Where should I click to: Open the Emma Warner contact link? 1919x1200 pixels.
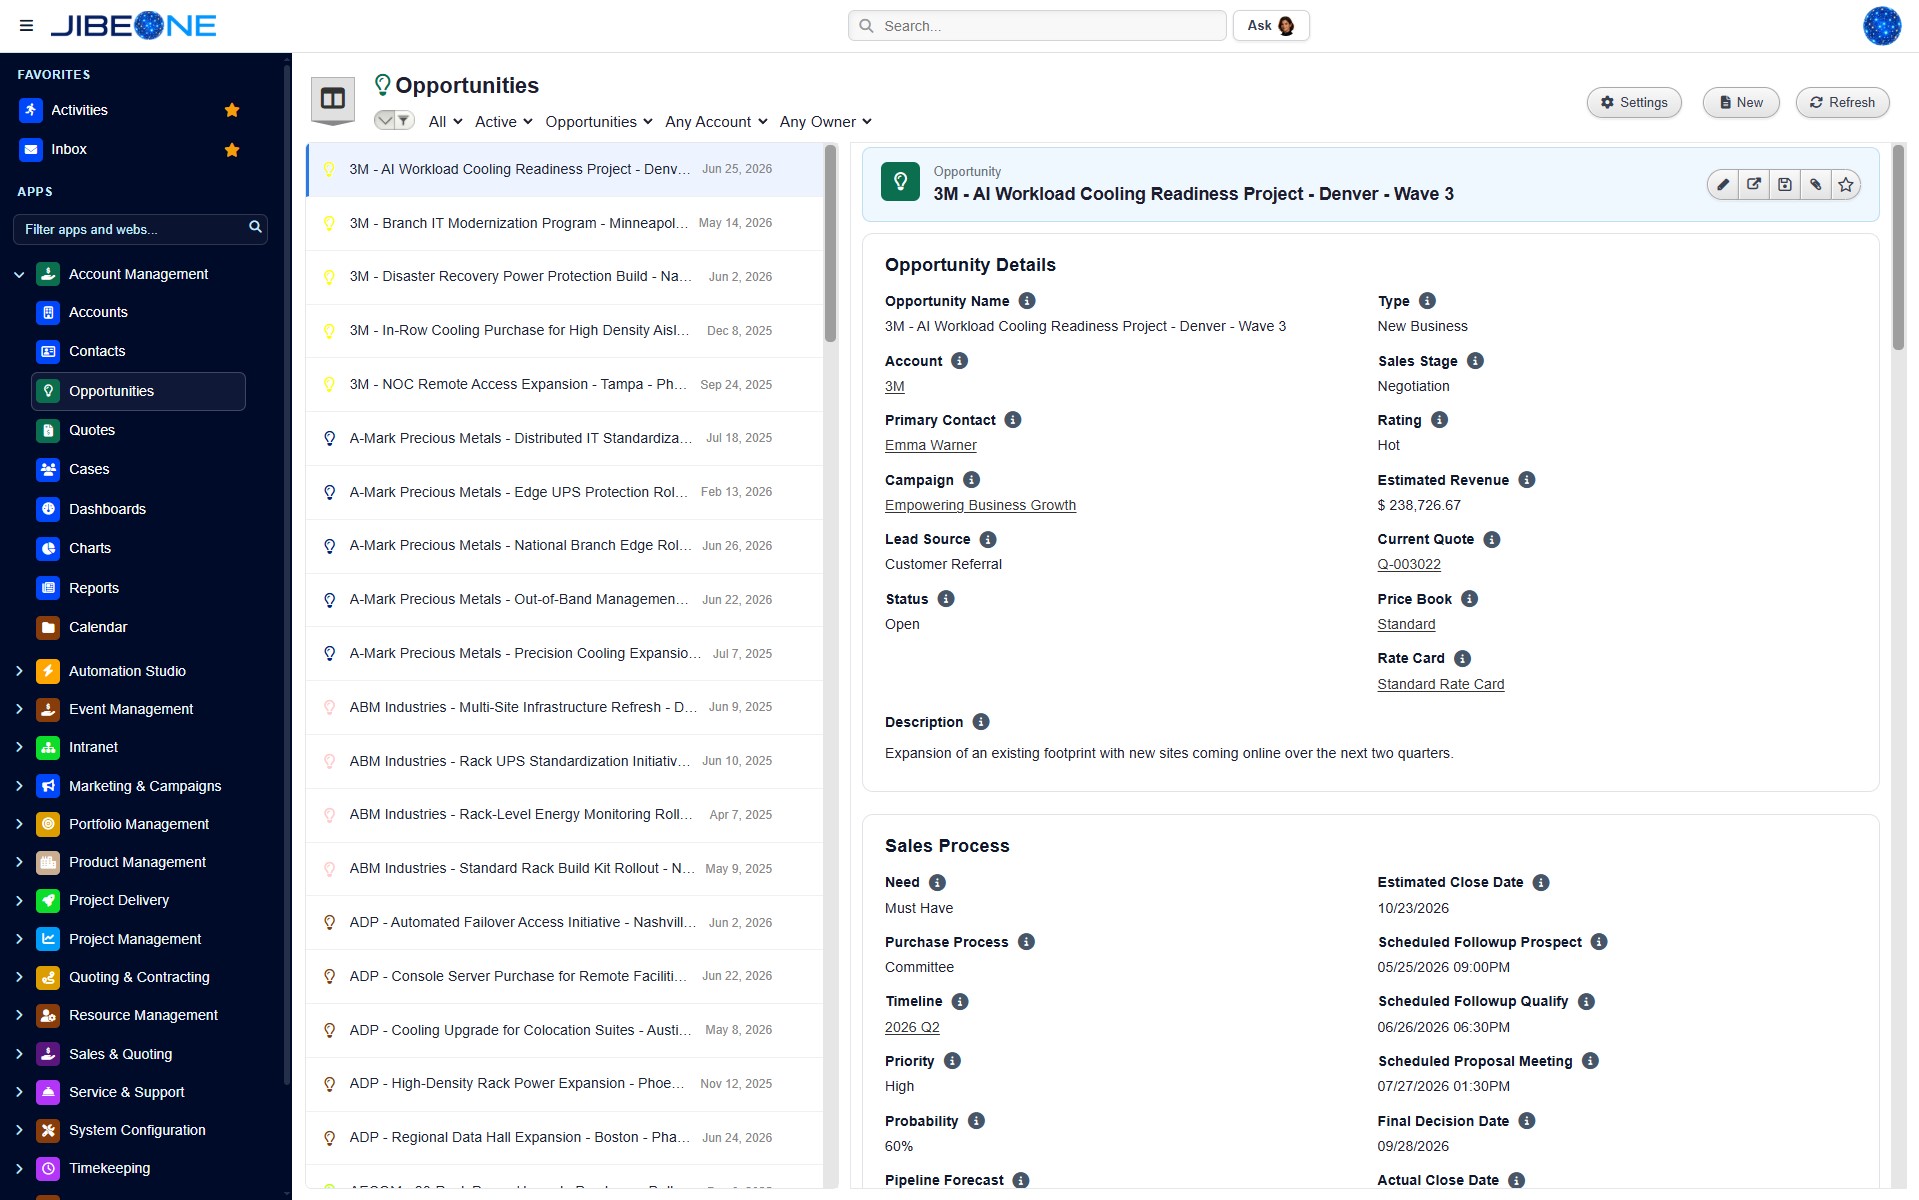tap(930, 446)
